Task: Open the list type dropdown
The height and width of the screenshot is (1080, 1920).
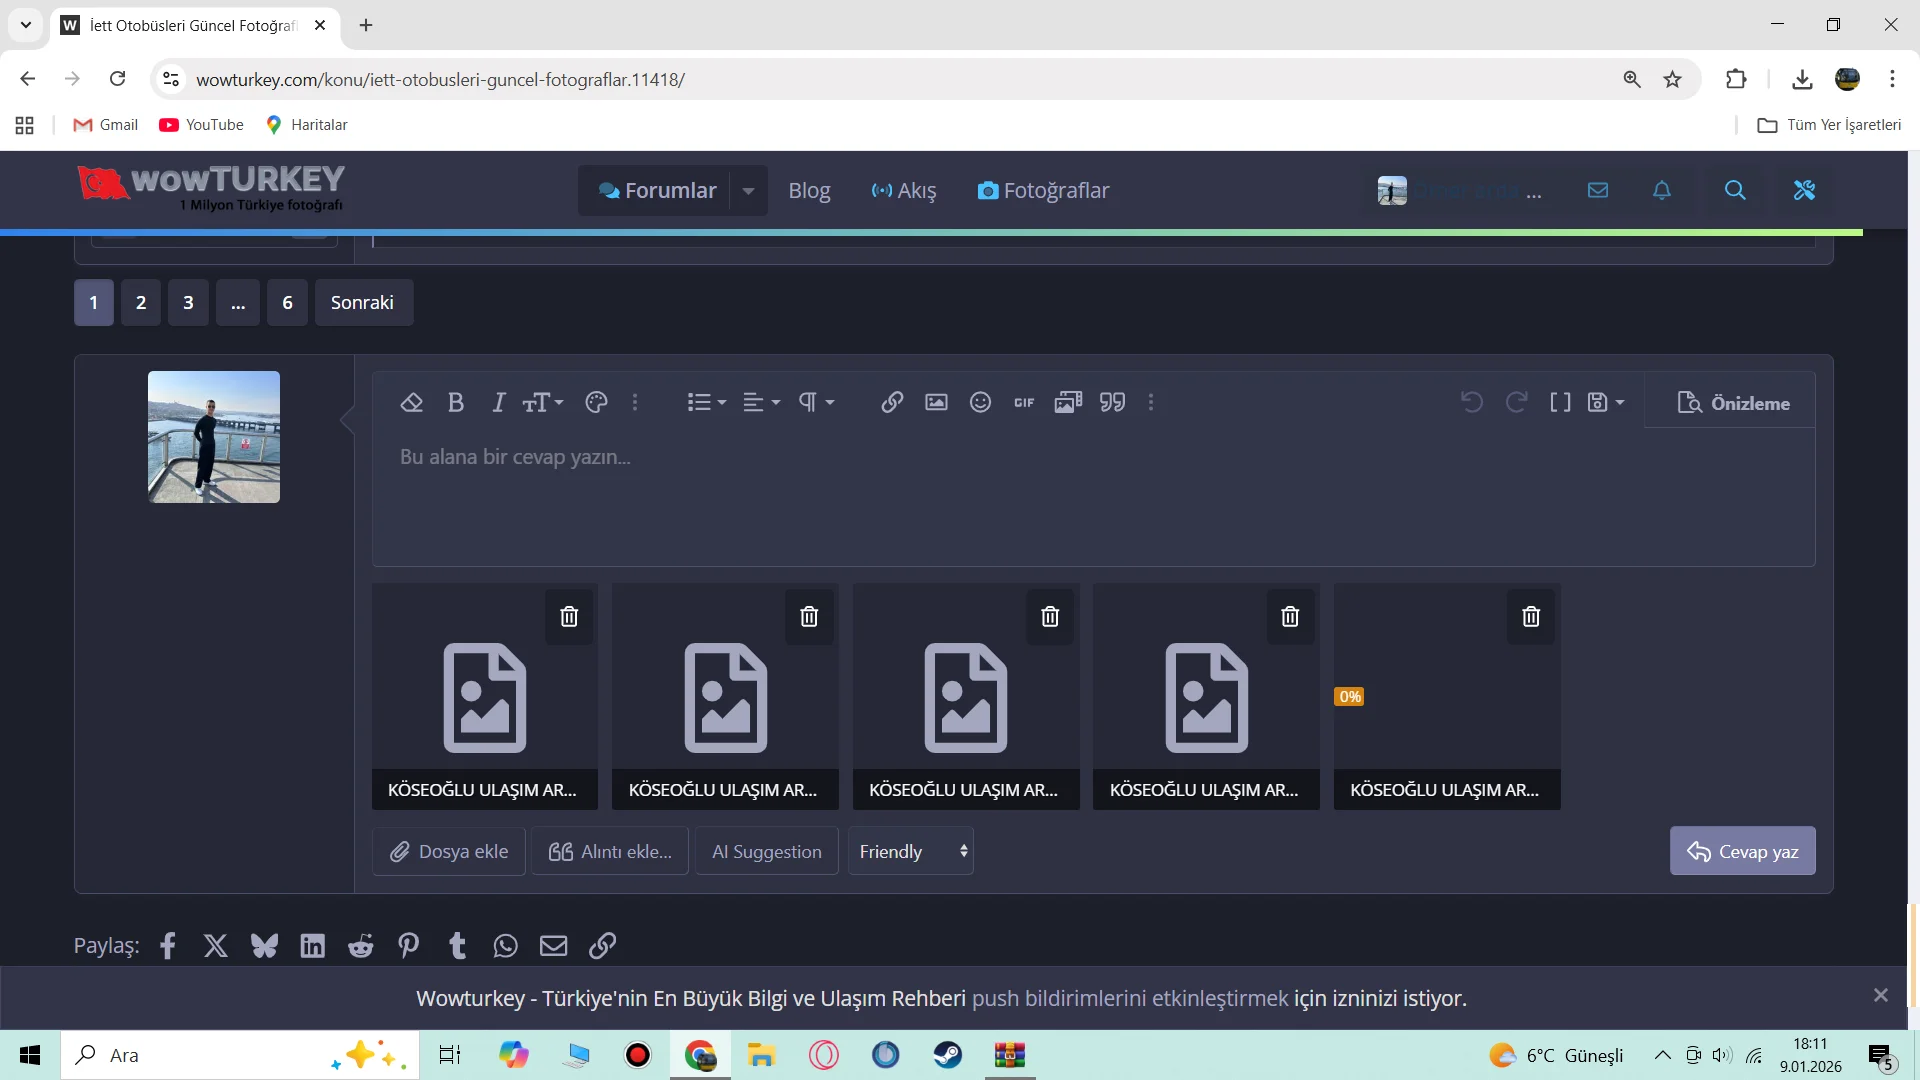Action: [x=706, y=402]
